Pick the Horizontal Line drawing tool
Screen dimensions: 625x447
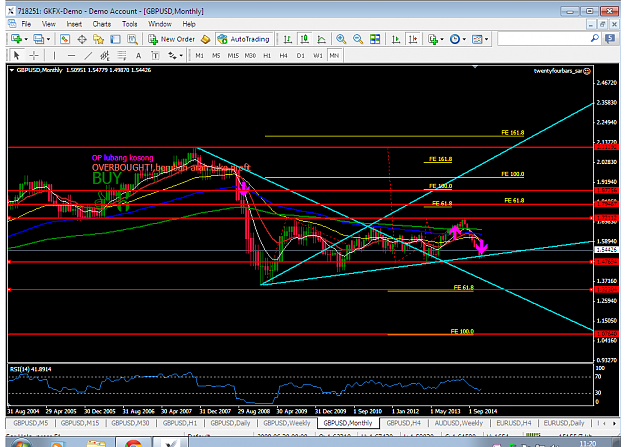(x=71, y=55)
